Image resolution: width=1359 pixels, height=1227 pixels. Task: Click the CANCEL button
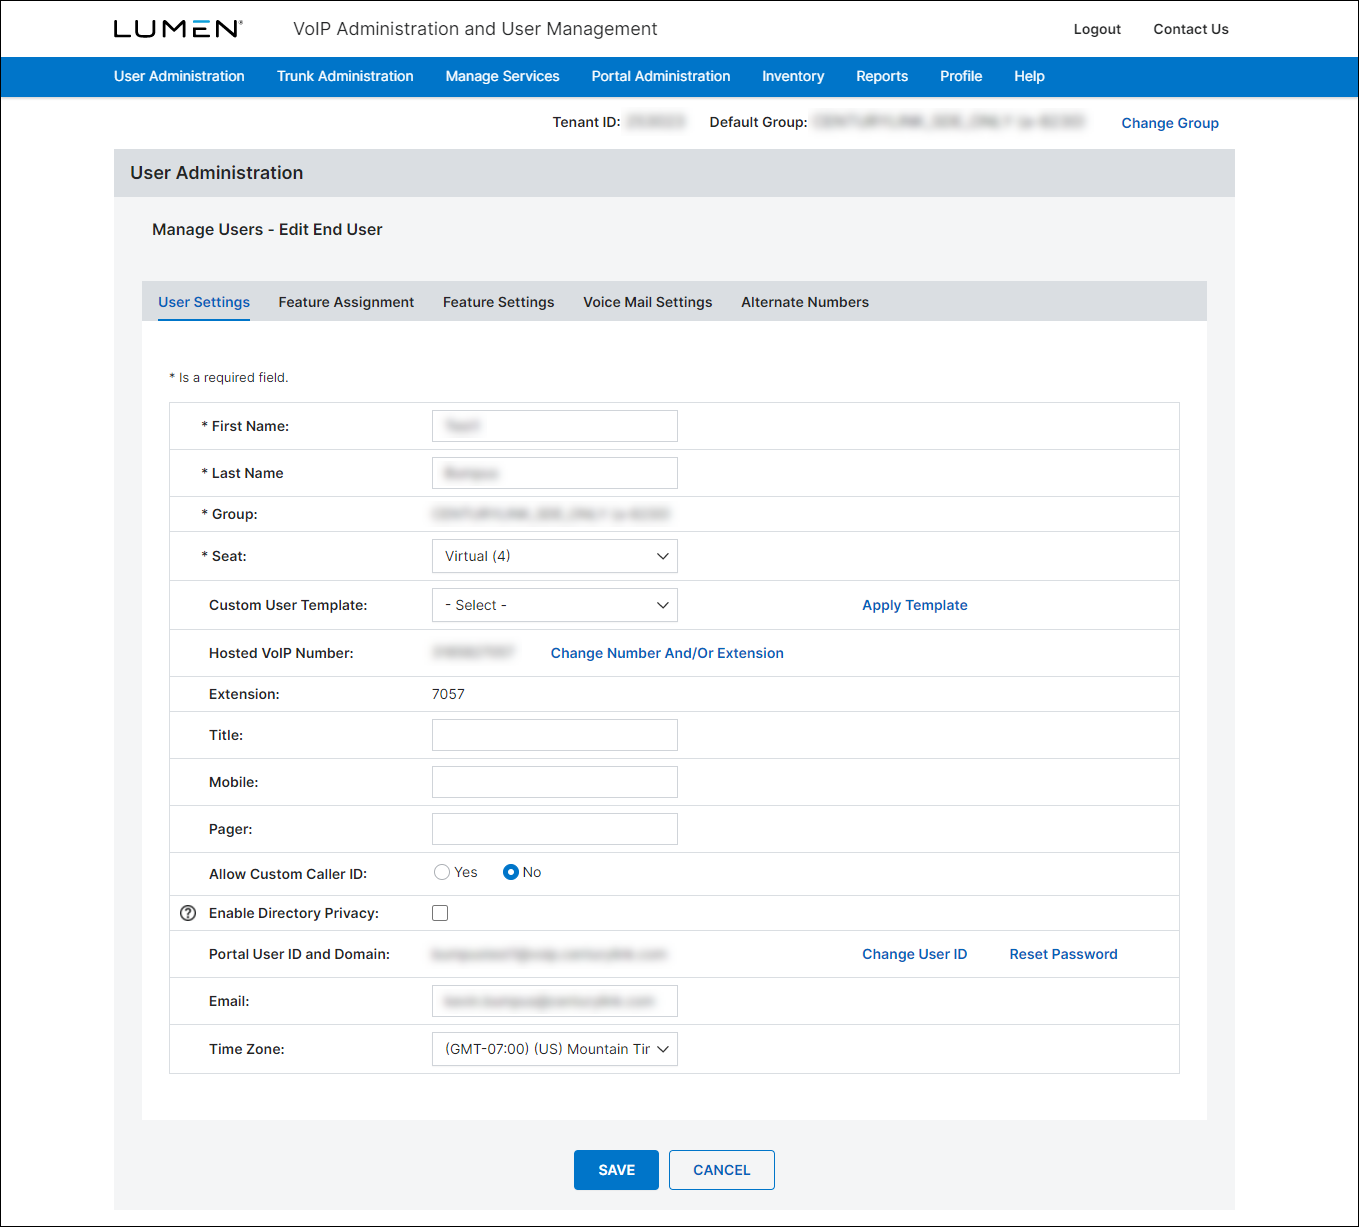pyautogui.click(x=721, y=1169)
